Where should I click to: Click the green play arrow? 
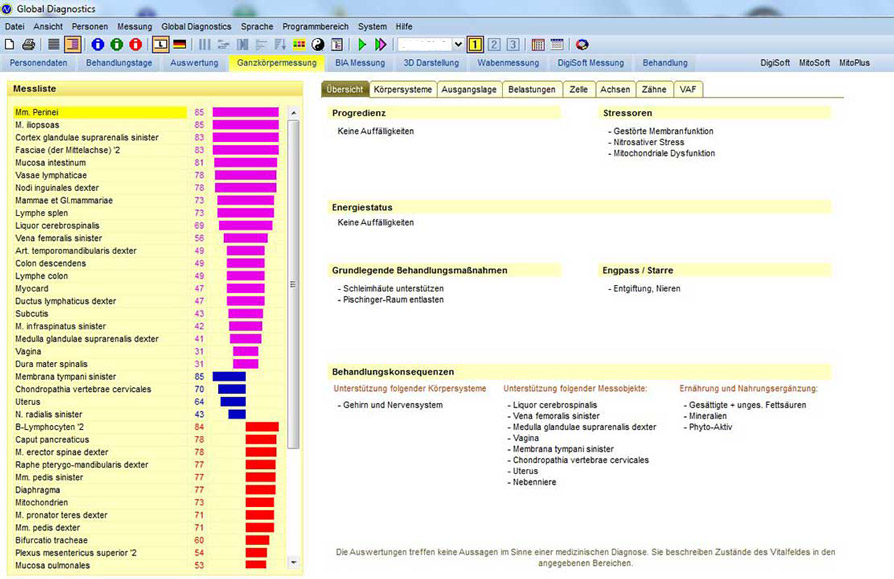[x=361, y=44]
